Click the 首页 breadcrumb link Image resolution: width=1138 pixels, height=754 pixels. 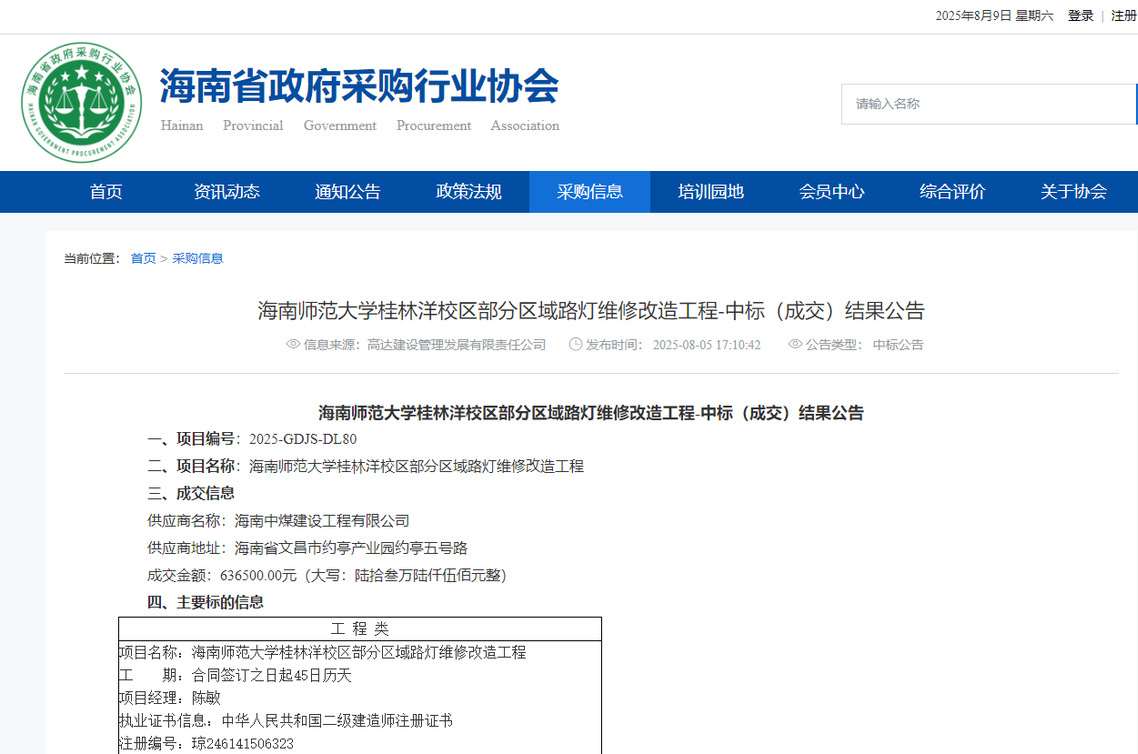pos(143,258)
